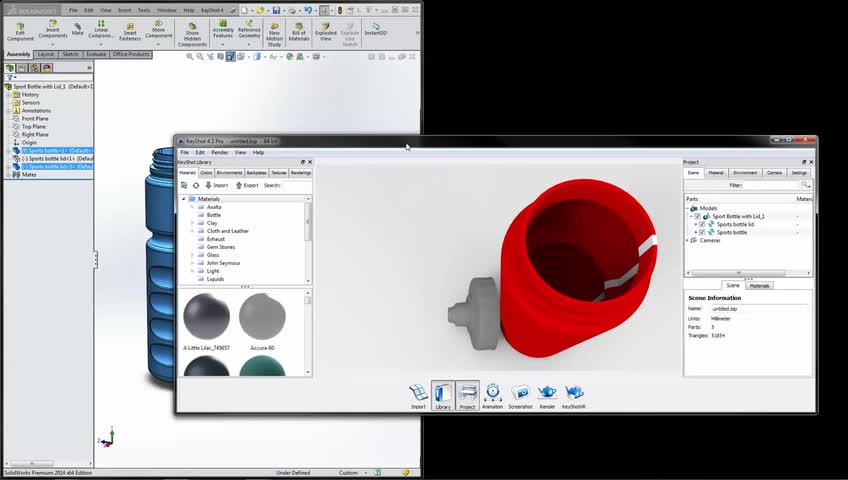The width and height of the screenshot is (848, 480).
Task: Collapse the Materials root folder in KeyShot Library
Action: [x=183, y=199]
